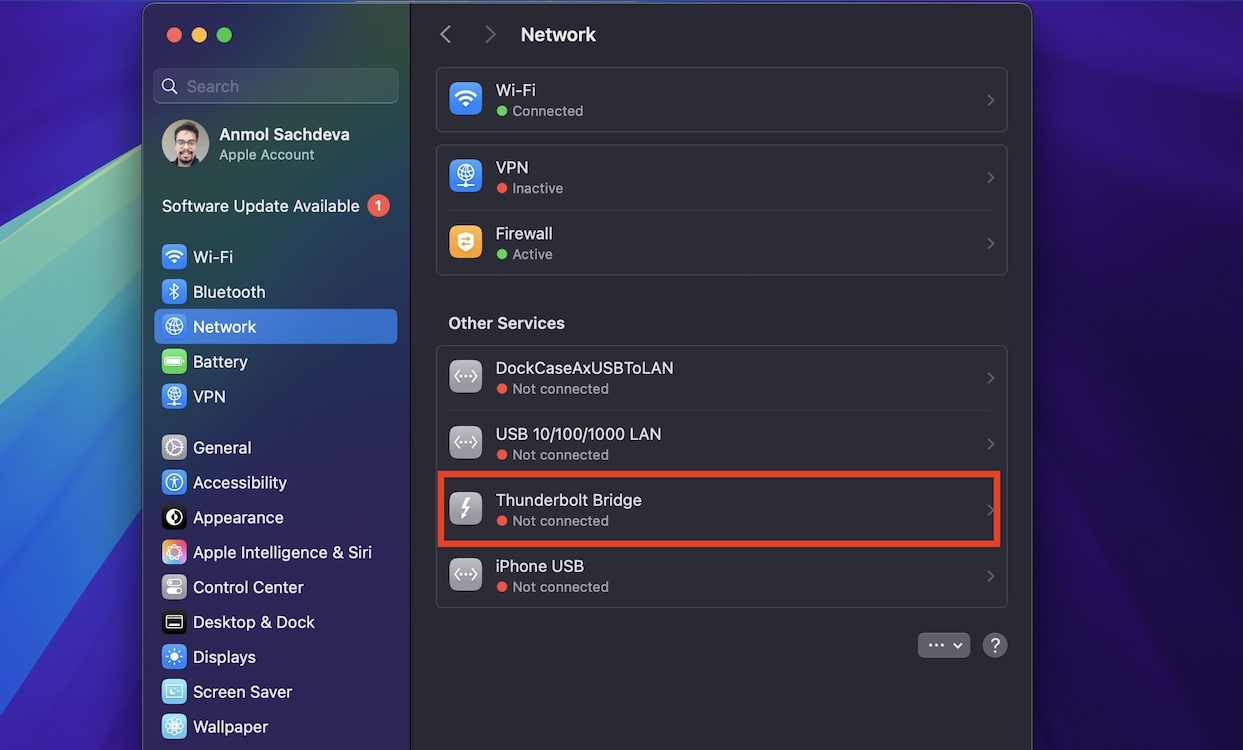
Task: Open the Displays settings icon
Action: point(174,657)
